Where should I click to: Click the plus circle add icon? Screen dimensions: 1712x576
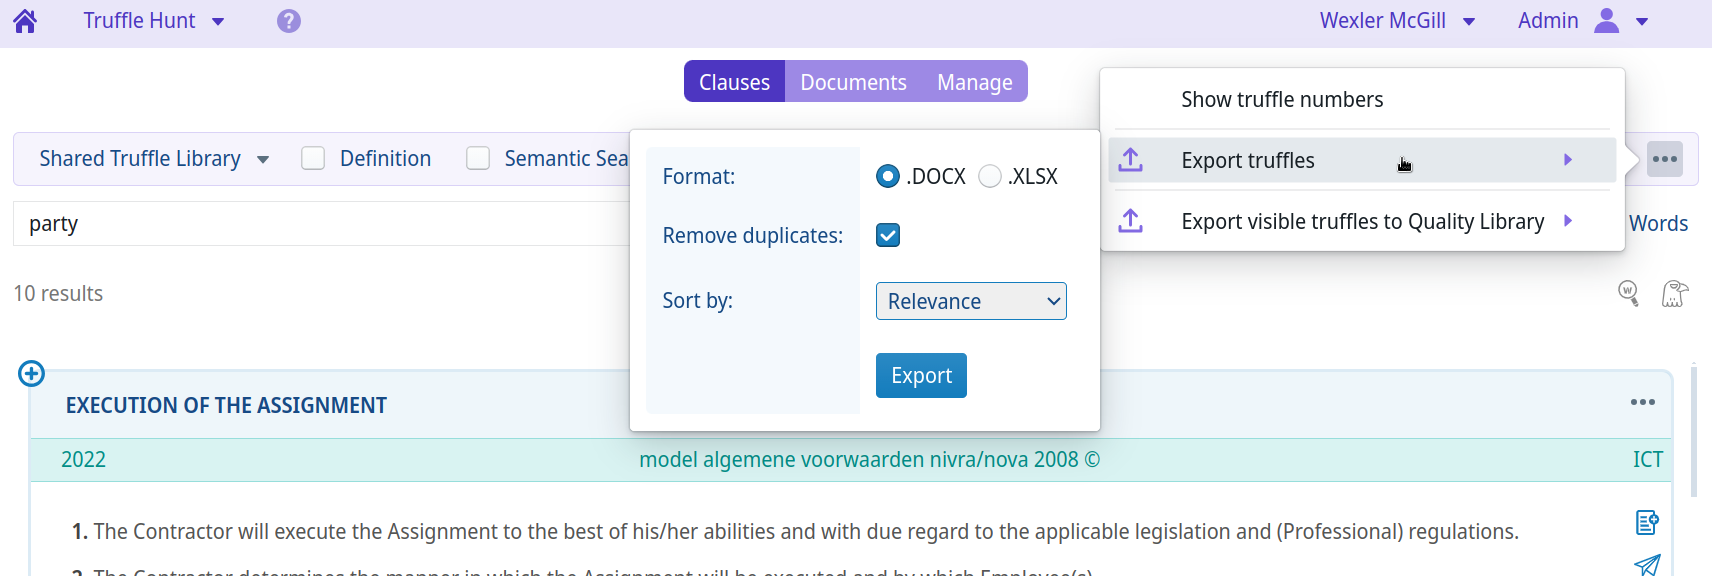(32, 374)
